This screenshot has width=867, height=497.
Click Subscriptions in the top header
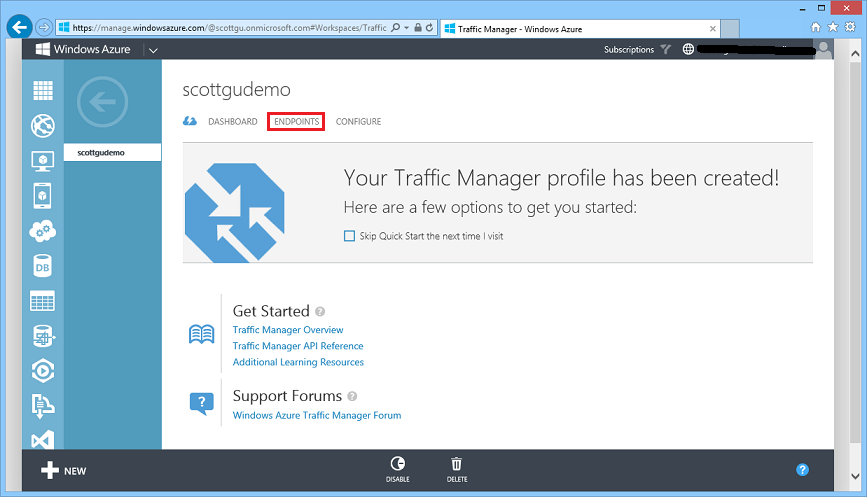[629, 49]
